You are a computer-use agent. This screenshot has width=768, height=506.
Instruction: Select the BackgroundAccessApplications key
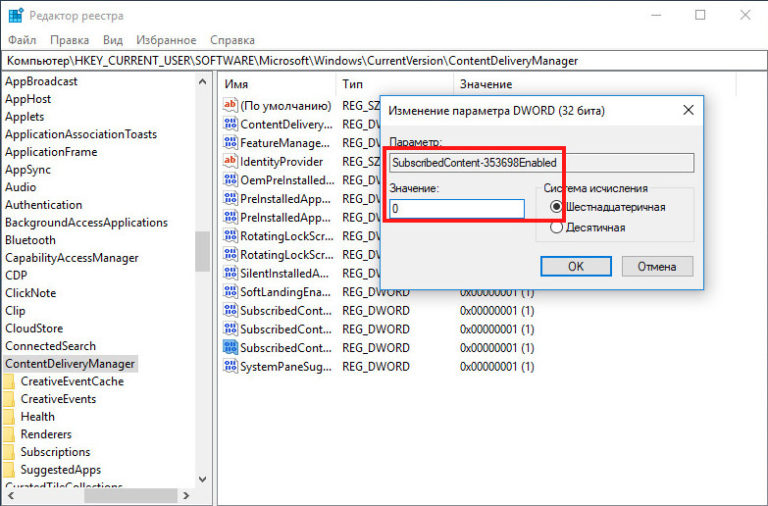point(86,222)
